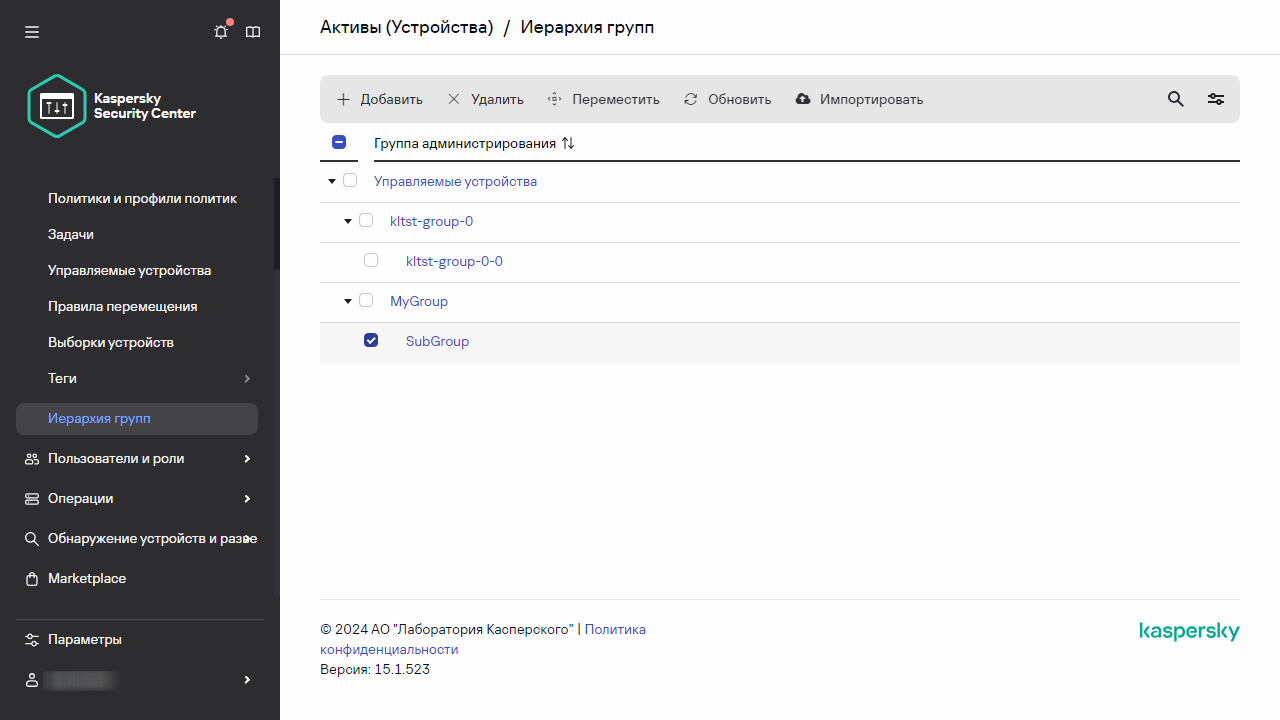This screenshot has width=1280, height=720.
Task: Open the kltst-group-0 group link
Action: pyautogui.click(x=431, y=221)
